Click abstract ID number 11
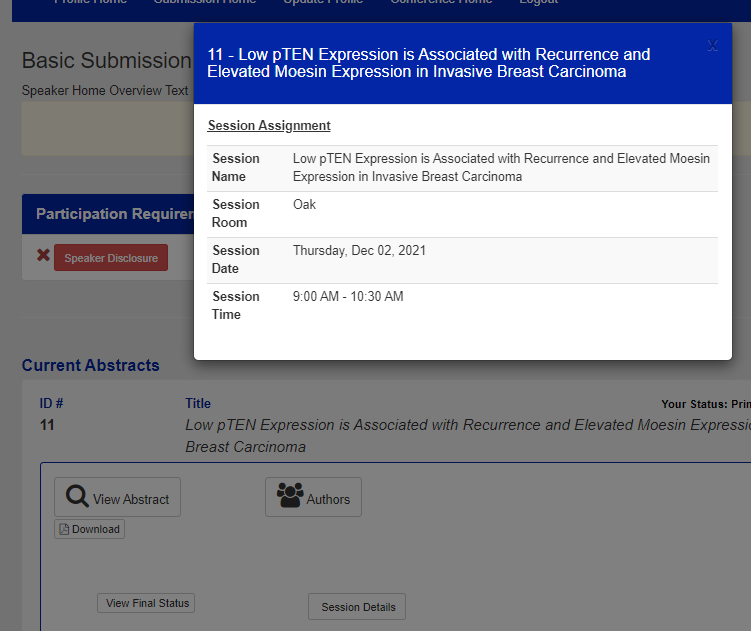751x631 pixels. [x=47, y=425]
